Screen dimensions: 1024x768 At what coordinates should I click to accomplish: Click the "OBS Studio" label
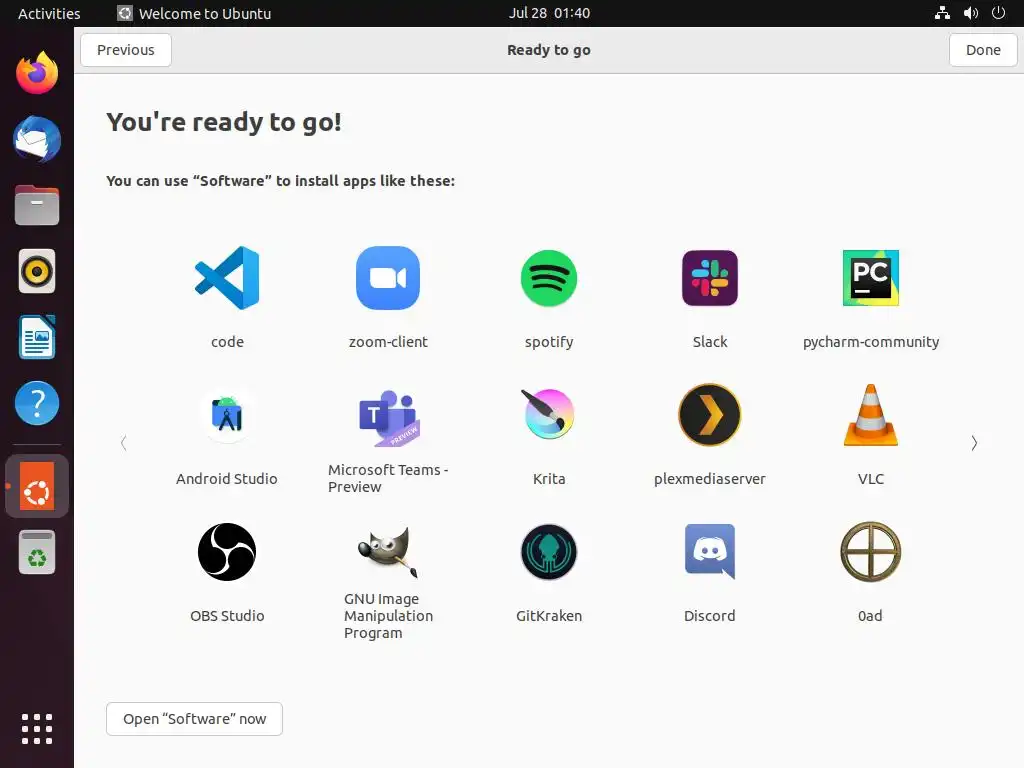tap(227, 616)
